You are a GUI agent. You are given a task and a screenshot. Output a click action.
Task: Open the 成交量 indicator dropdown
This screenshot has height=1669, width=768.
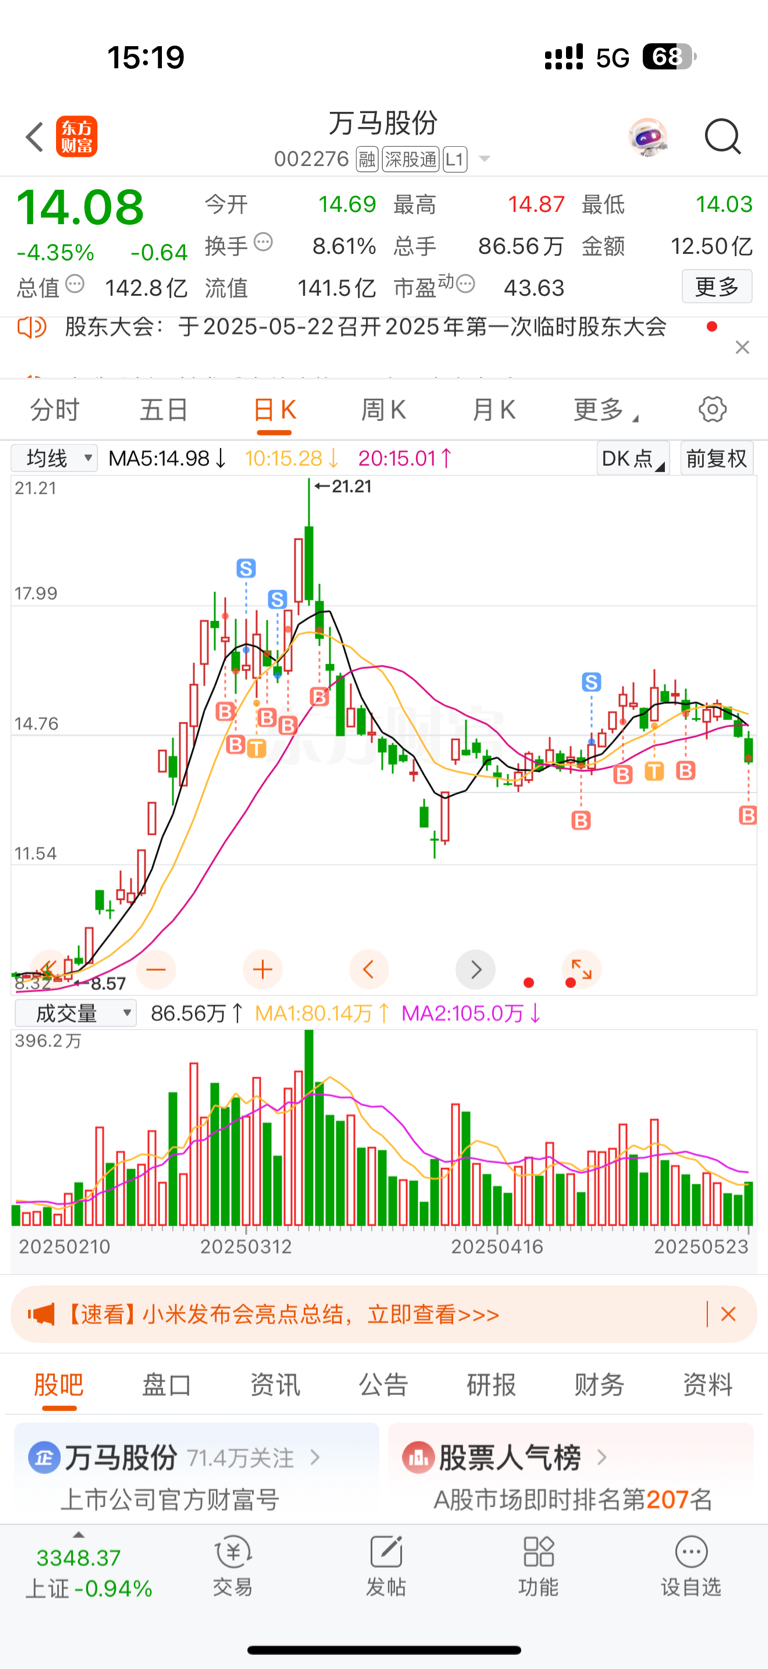pyautogui.click(x=75, y=1013)
